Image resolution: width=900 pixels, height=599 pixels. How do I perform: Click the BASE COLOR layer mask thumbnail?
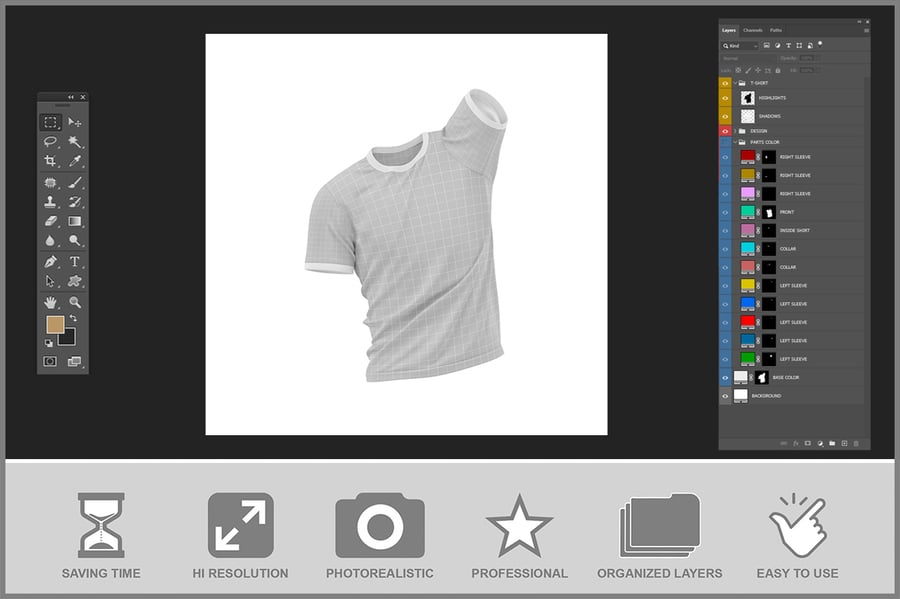[x=761, y=377]
